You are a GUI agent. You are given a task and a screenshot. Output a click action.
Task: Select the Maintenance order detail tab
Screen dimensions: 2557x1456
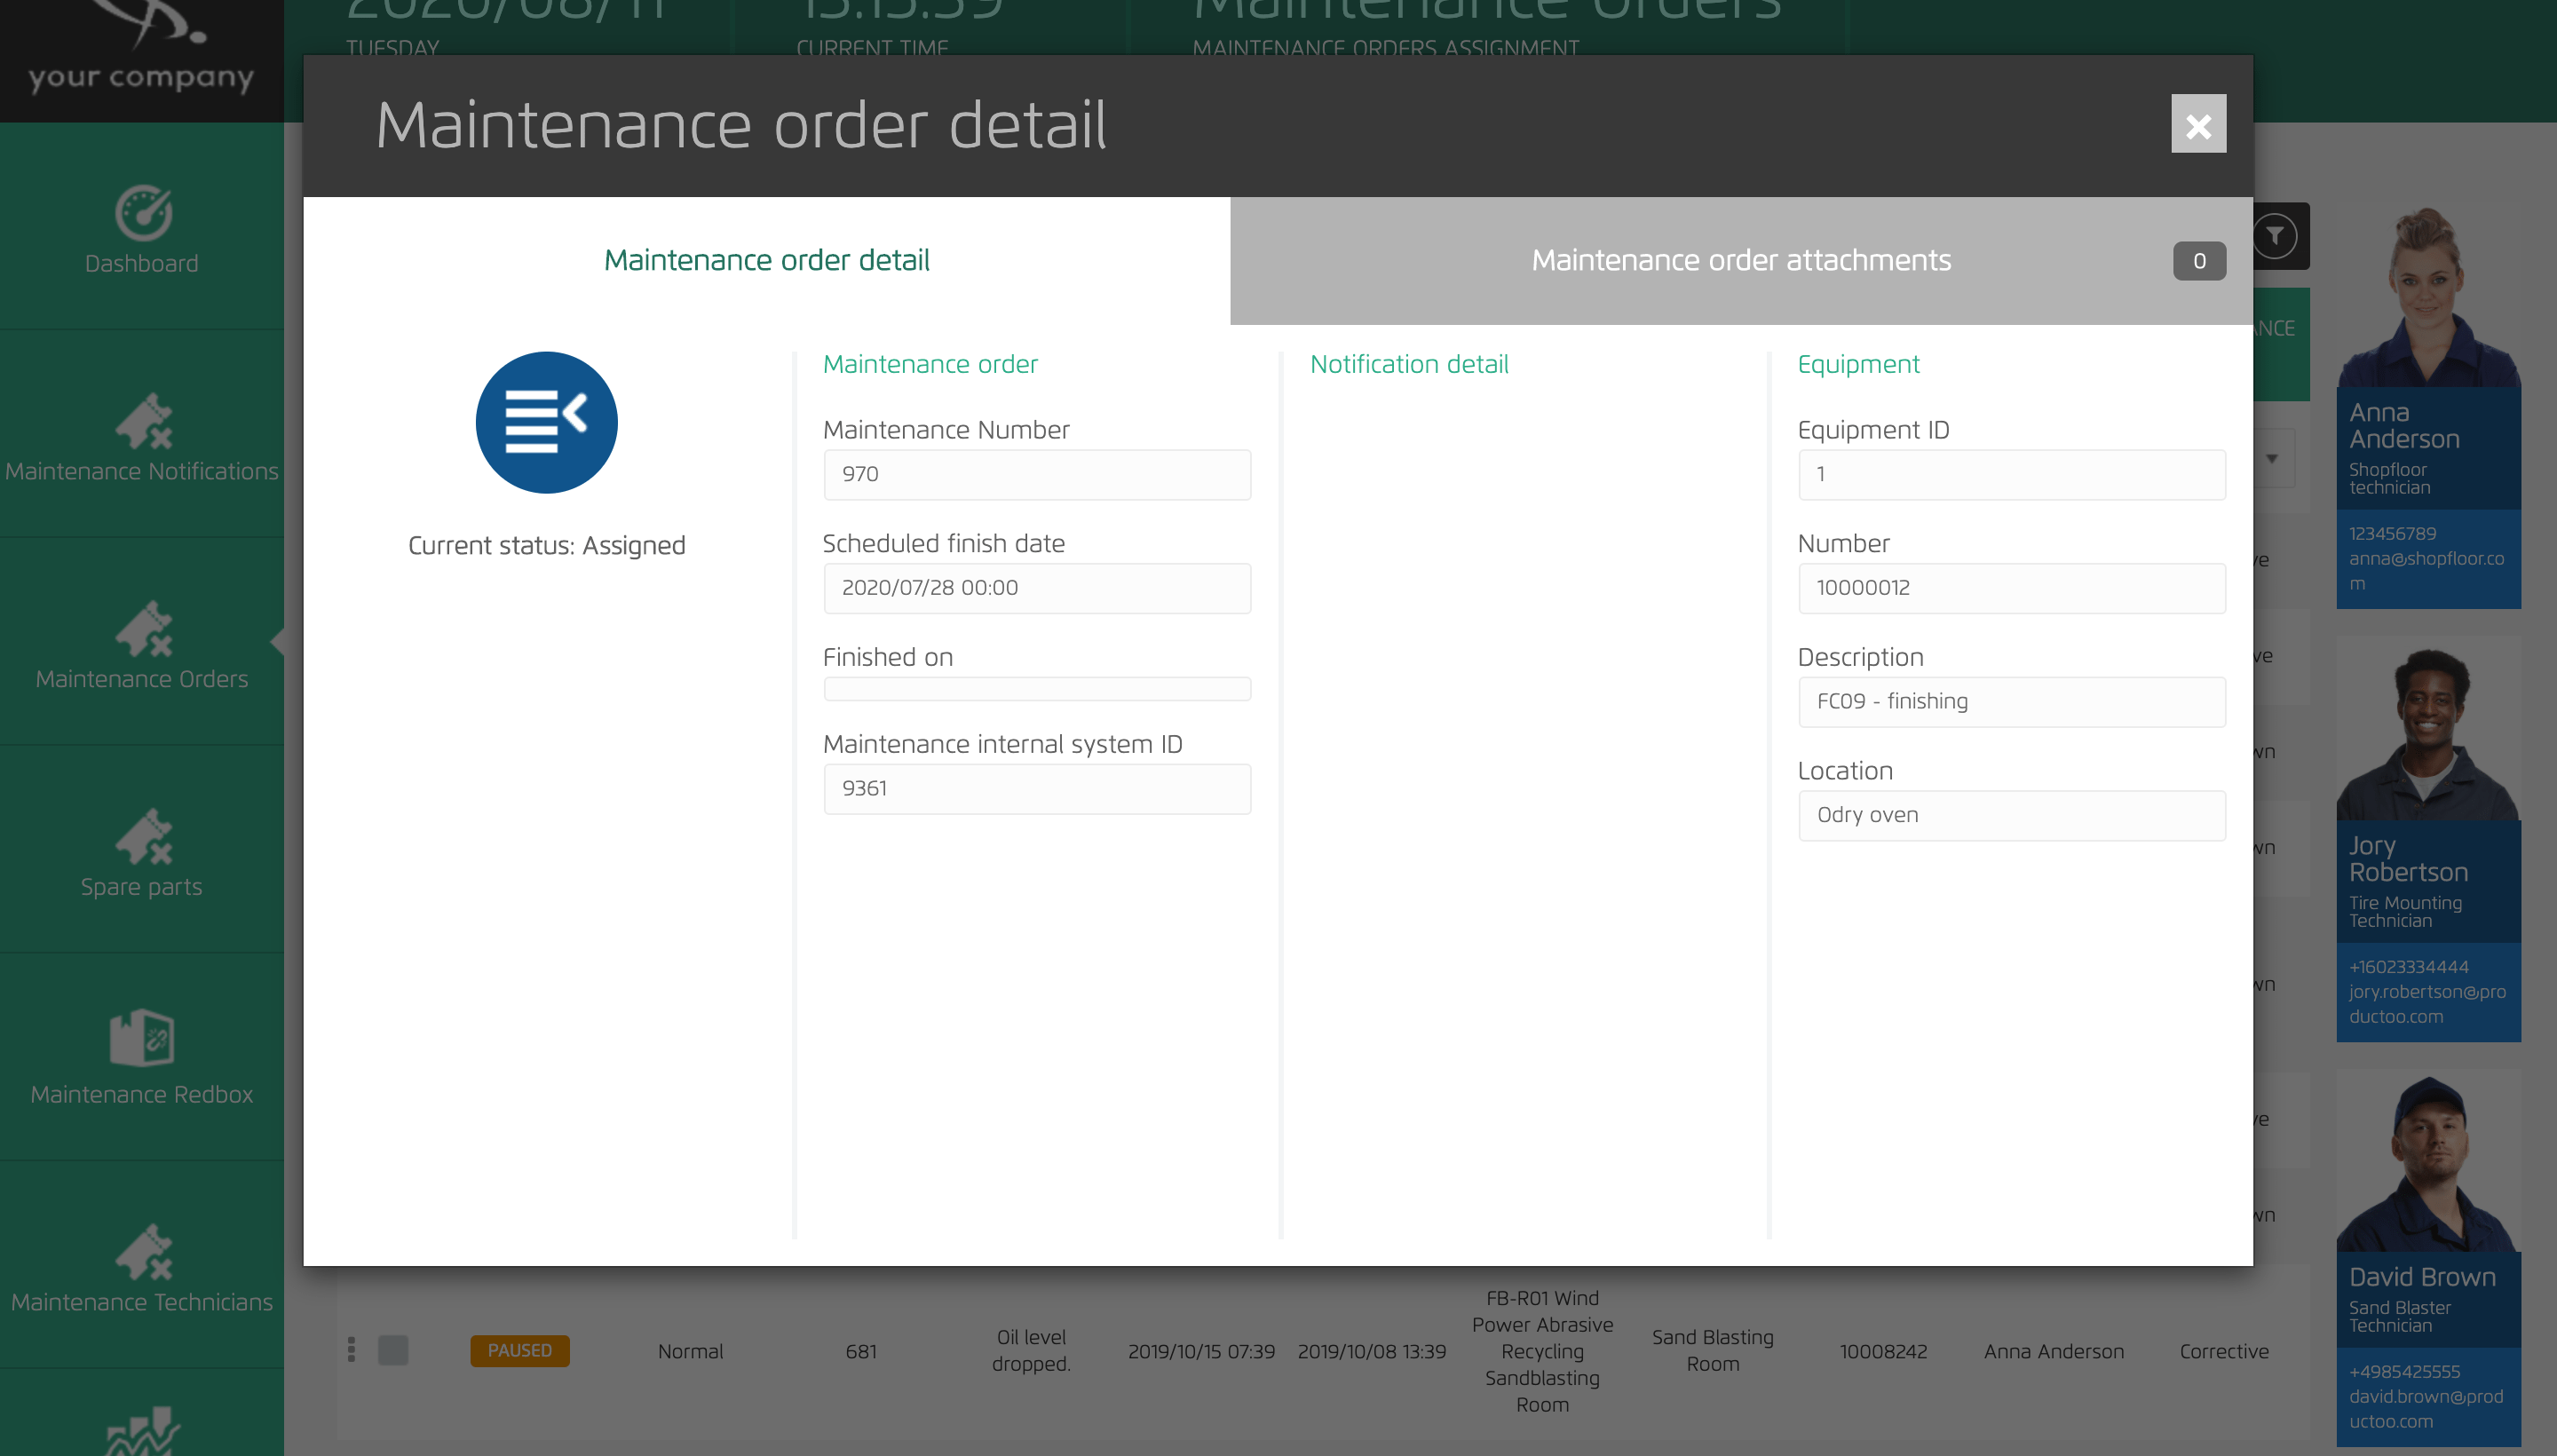[766, 260]
